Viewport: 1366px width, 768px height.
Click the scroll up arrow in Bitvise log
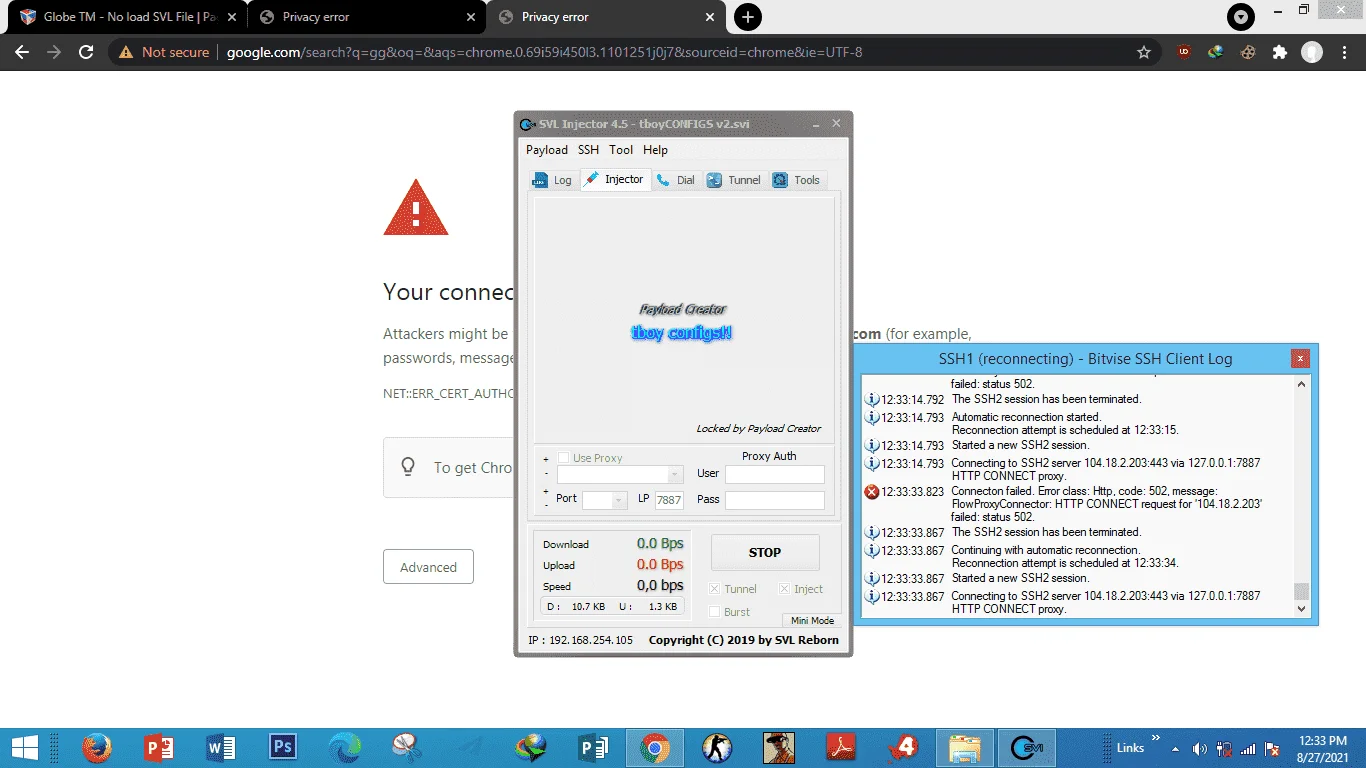coord(1301,384)
